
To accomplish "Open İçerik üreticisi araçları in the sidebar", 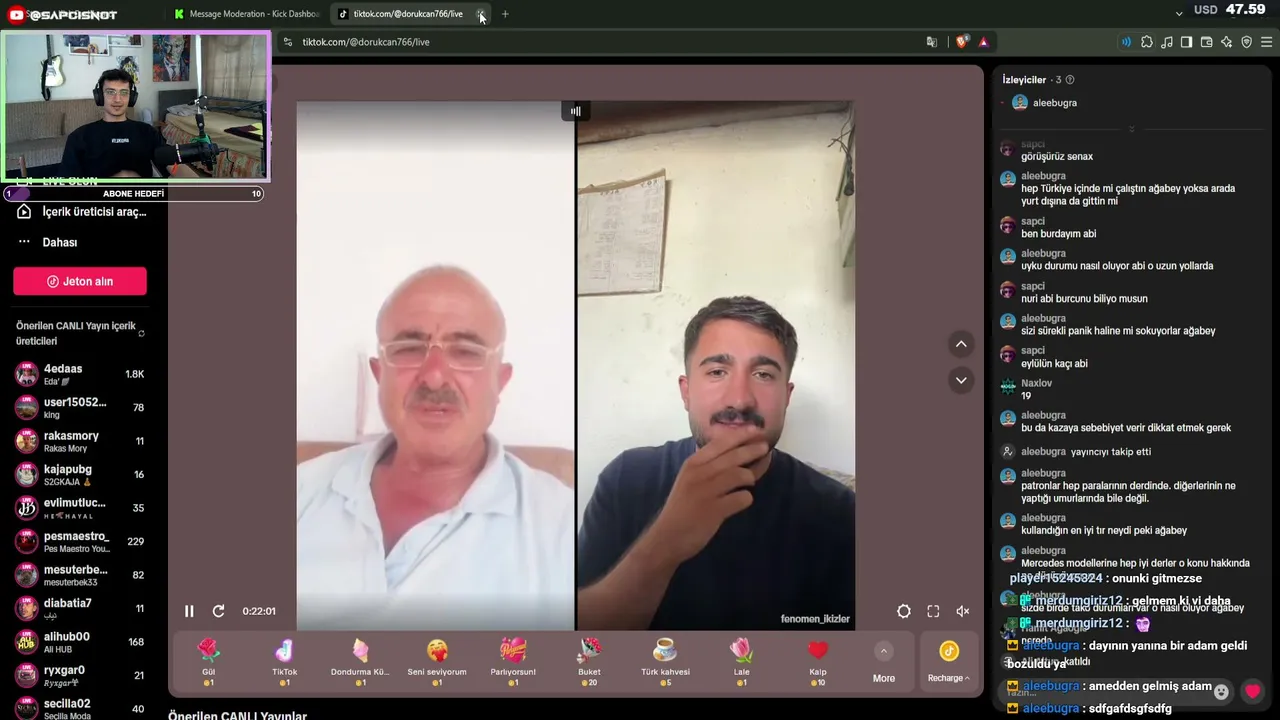I will click(84, 212).
